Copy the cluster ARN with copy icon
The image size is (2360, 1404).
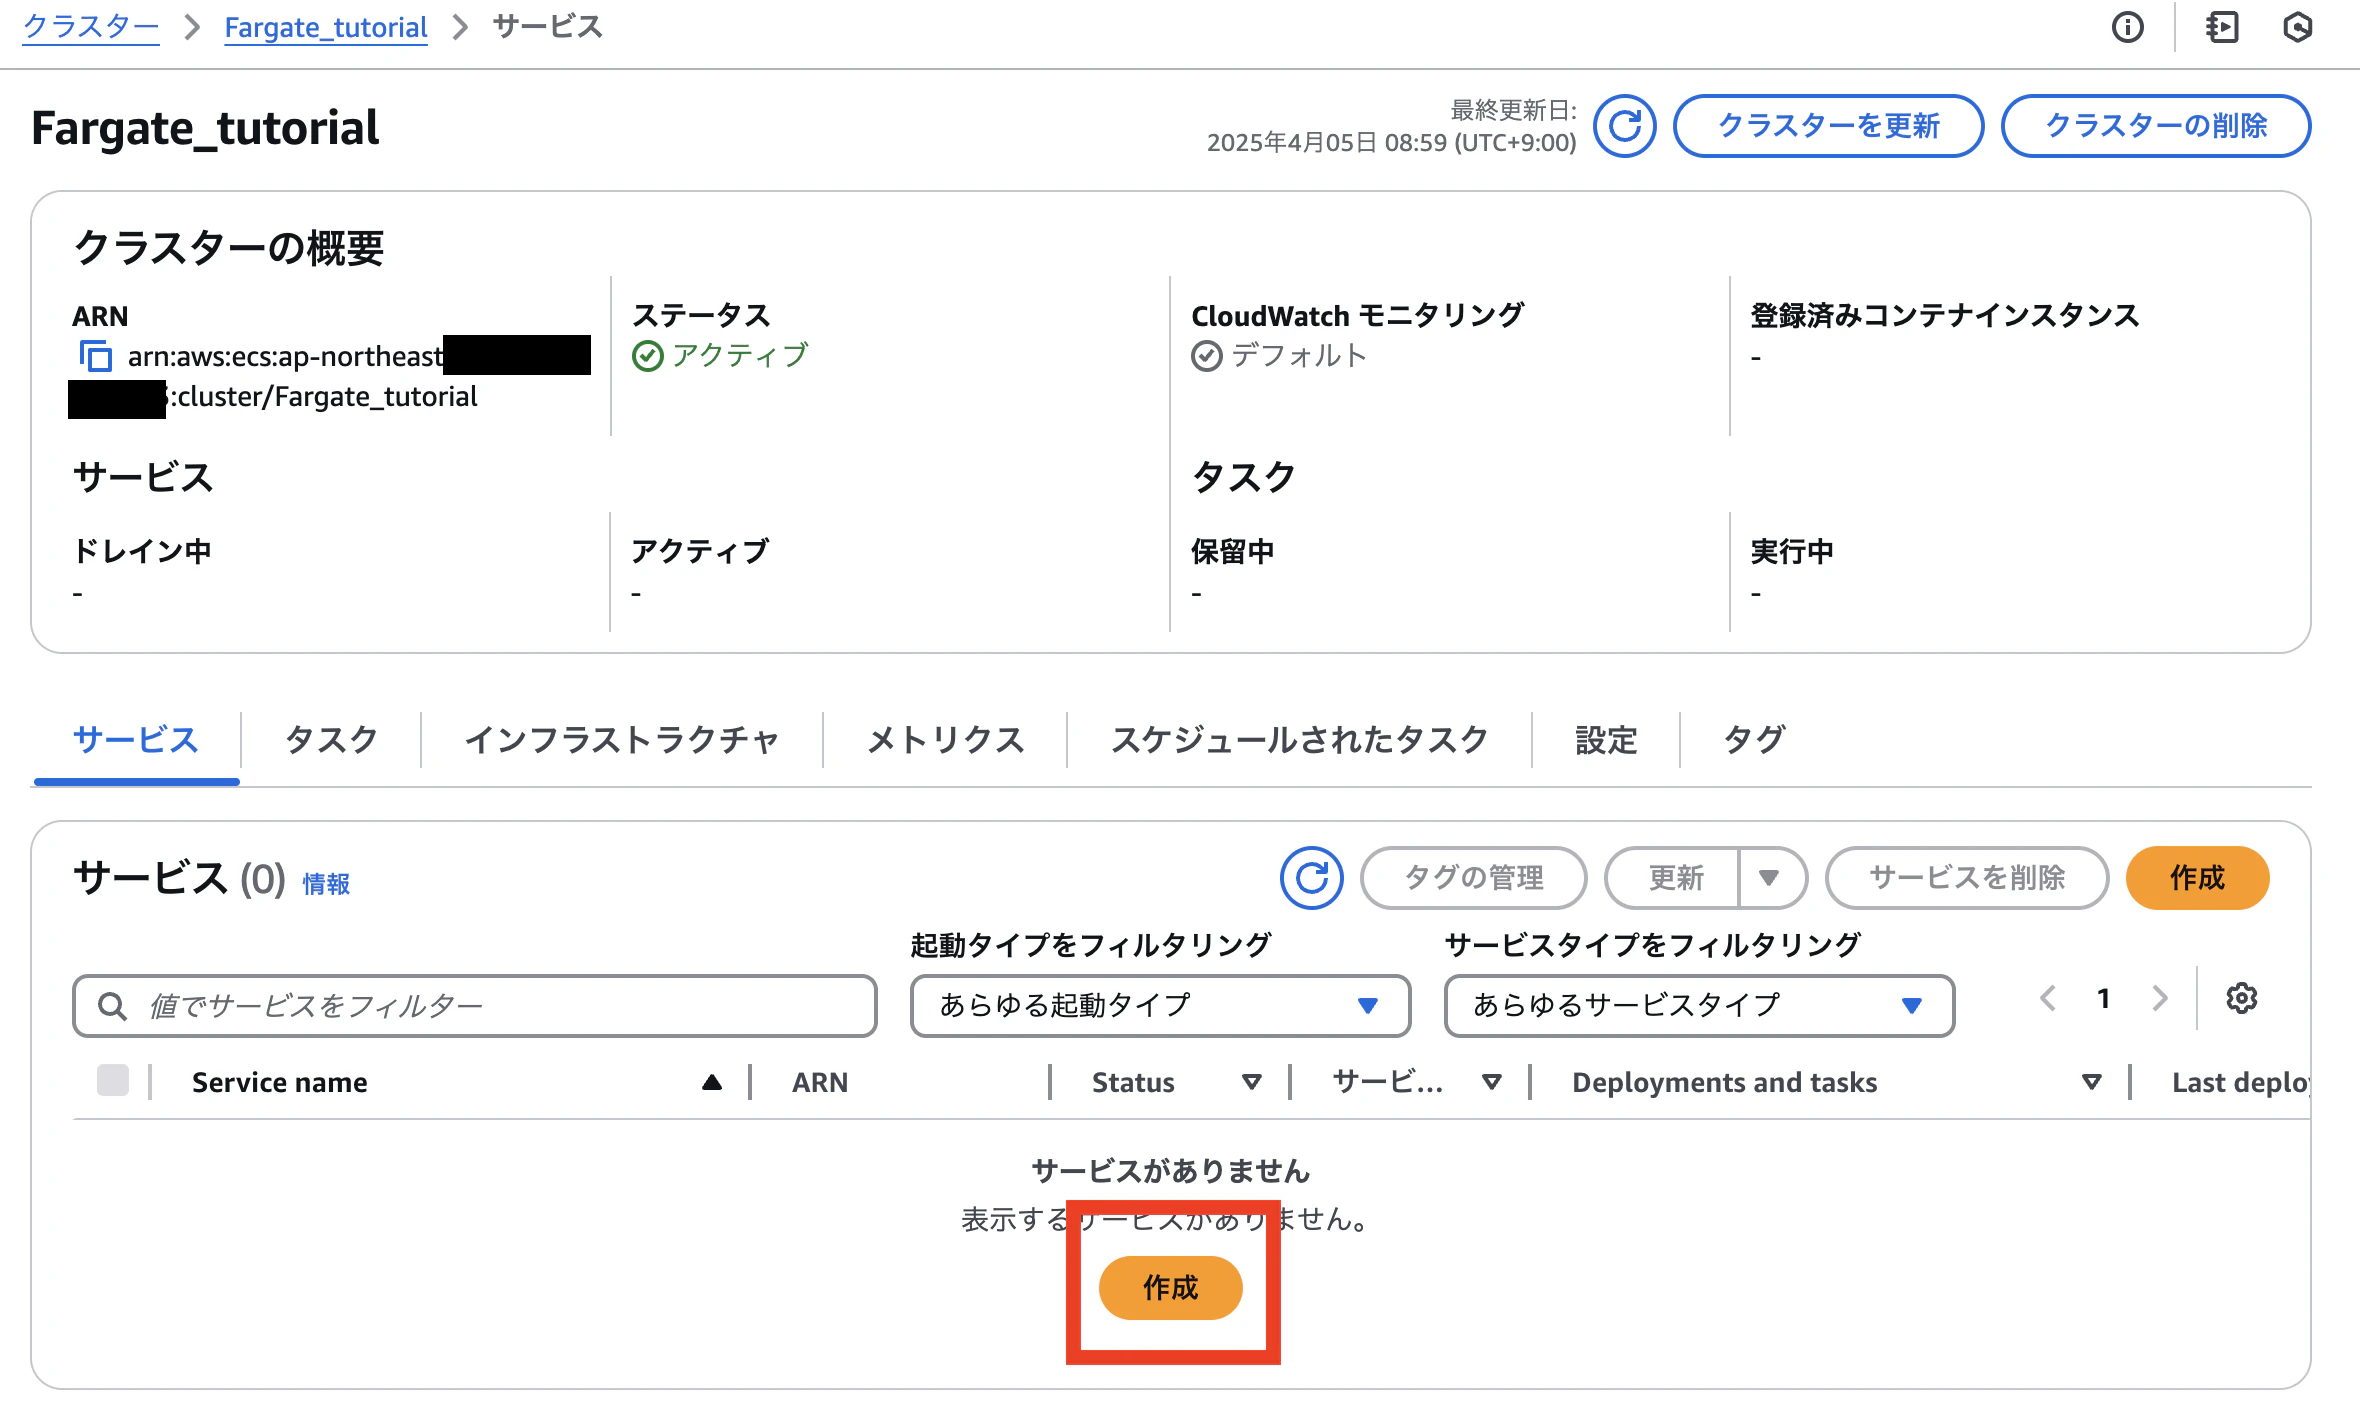[x=95, y=356]
